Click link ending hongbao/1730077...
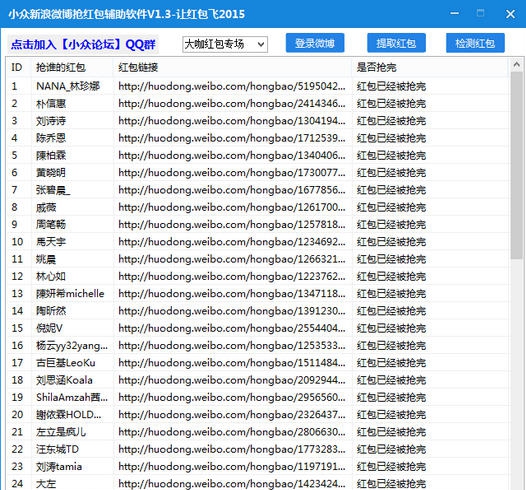526x490 pixels. [232, 173]
